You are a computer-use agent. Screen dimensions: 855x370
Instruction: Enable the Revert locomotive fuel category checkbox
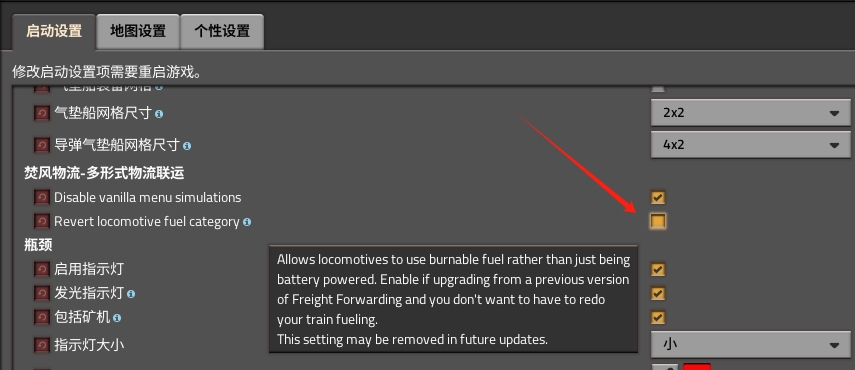click(x=658, y=221)
